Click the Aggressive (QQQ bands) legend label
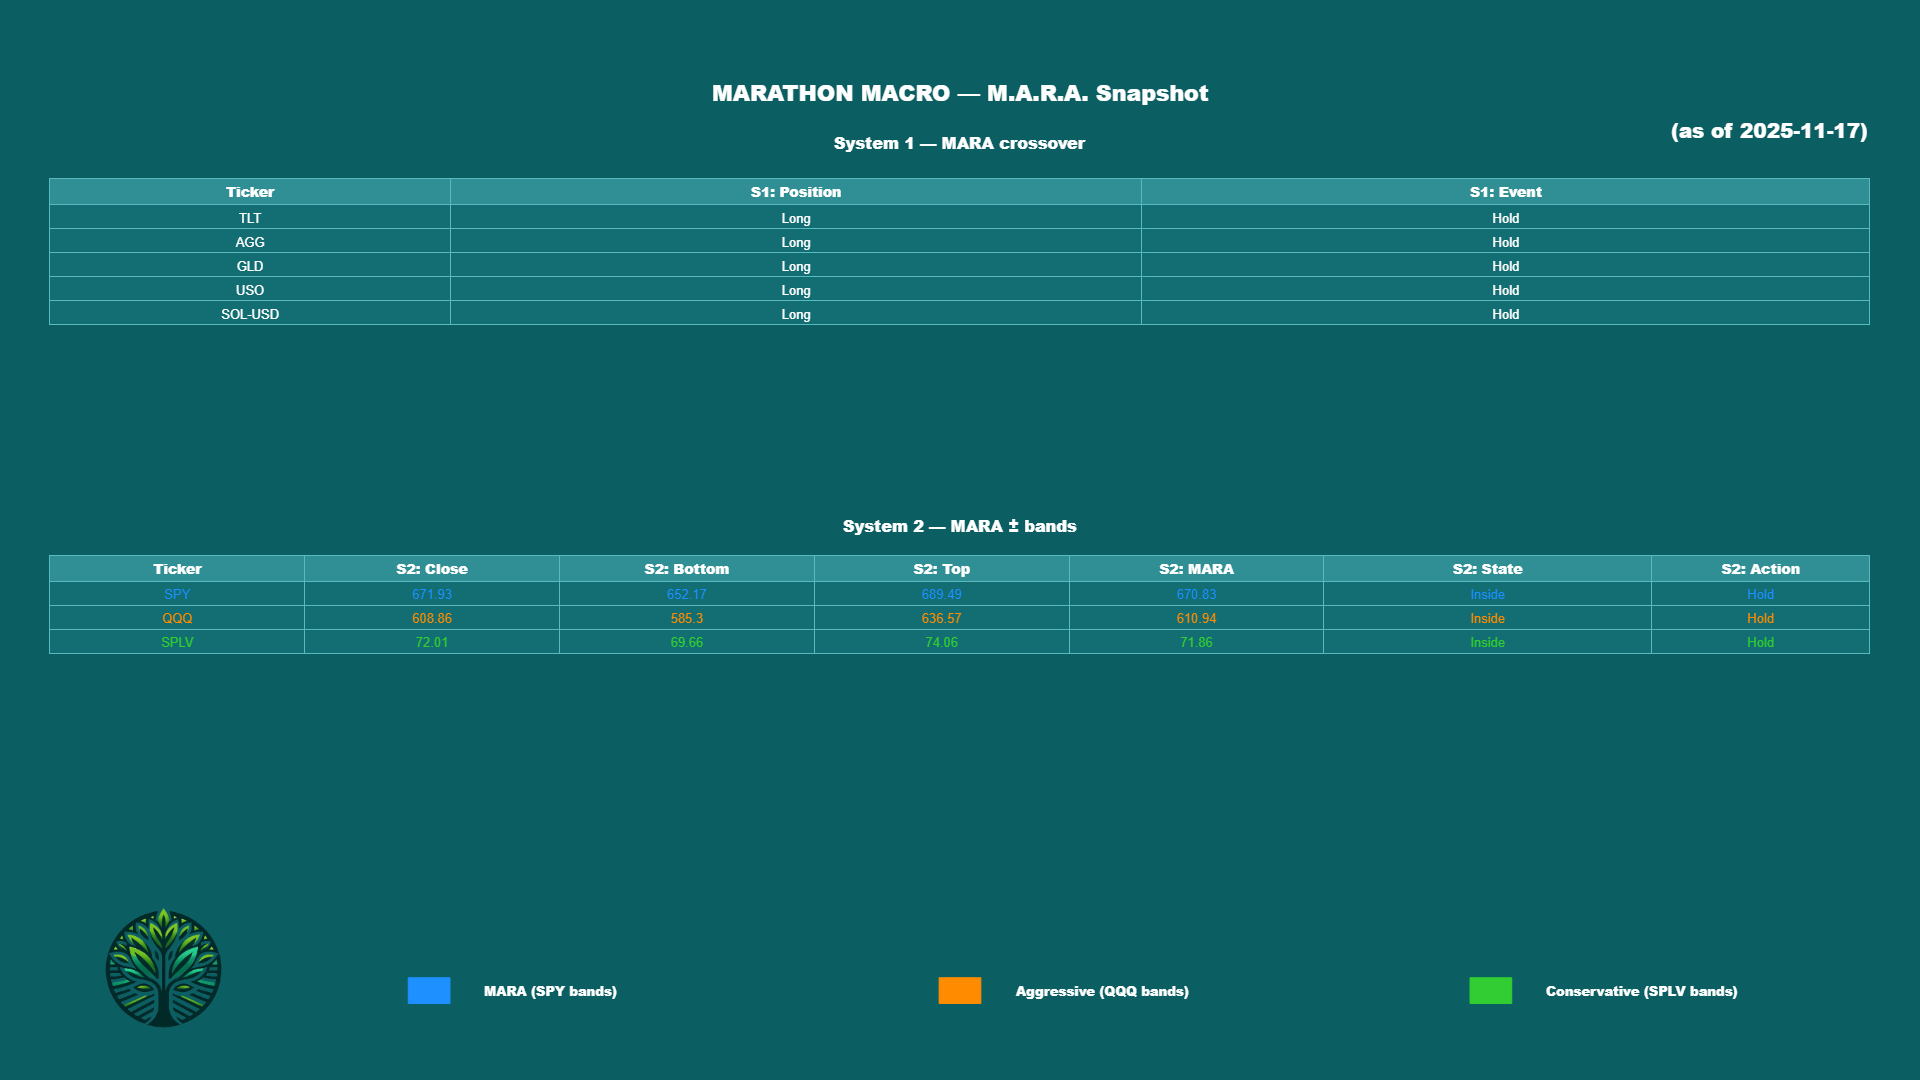The width and height of the screenshot is (1920, 1080). pos(1101,991)
